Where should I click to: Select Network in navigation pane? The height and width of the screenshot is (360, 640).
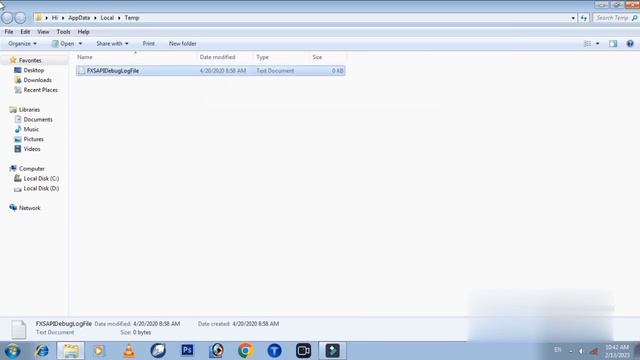[x=29, y=208]
